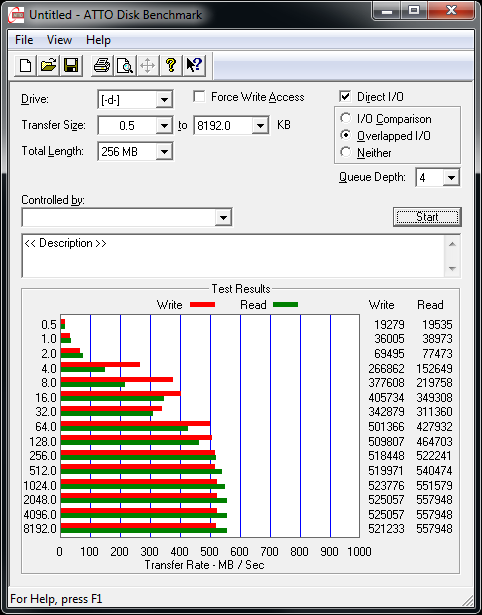The width and height of the screenshot is (482, 615).
Task: Click the yellow question mark About icon
Action: pyautogui.click(x=171, y=65)
